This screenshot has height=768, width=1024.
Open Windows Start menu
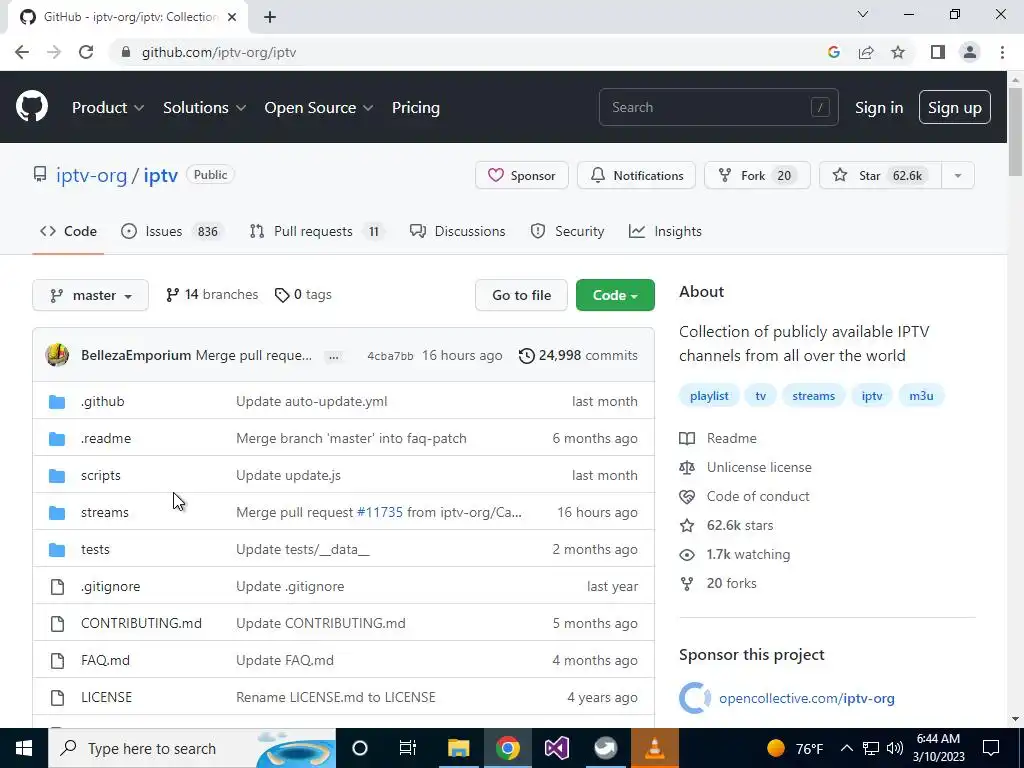(x=24, y=748)
